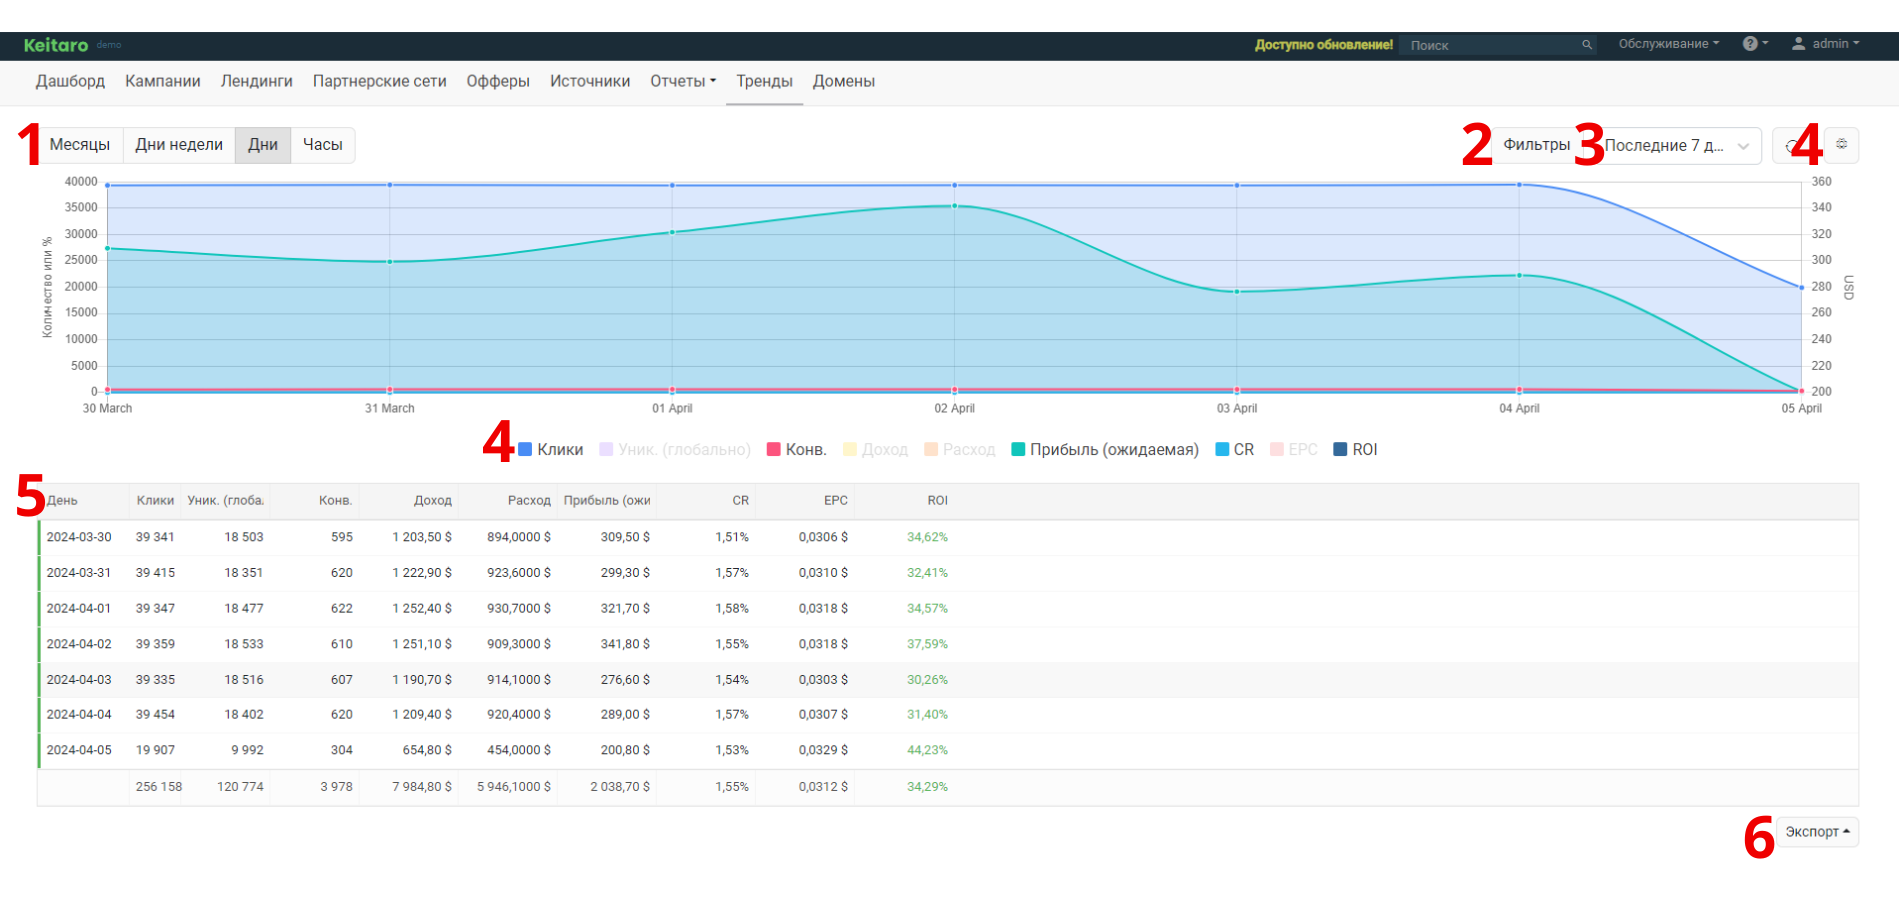Click the 04 April axis label
This screenshot has height=917, width=1899.
point(1519,408)
